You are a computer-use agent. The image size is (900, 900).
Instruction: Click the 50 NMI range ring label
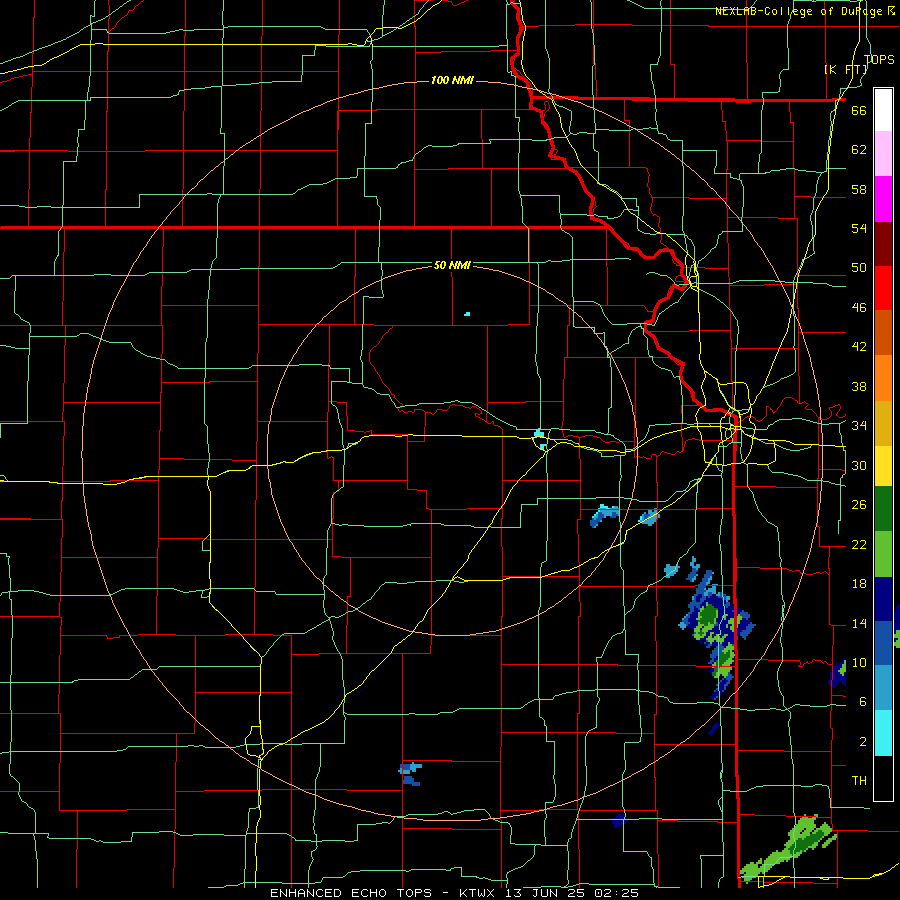coord(452,265)
